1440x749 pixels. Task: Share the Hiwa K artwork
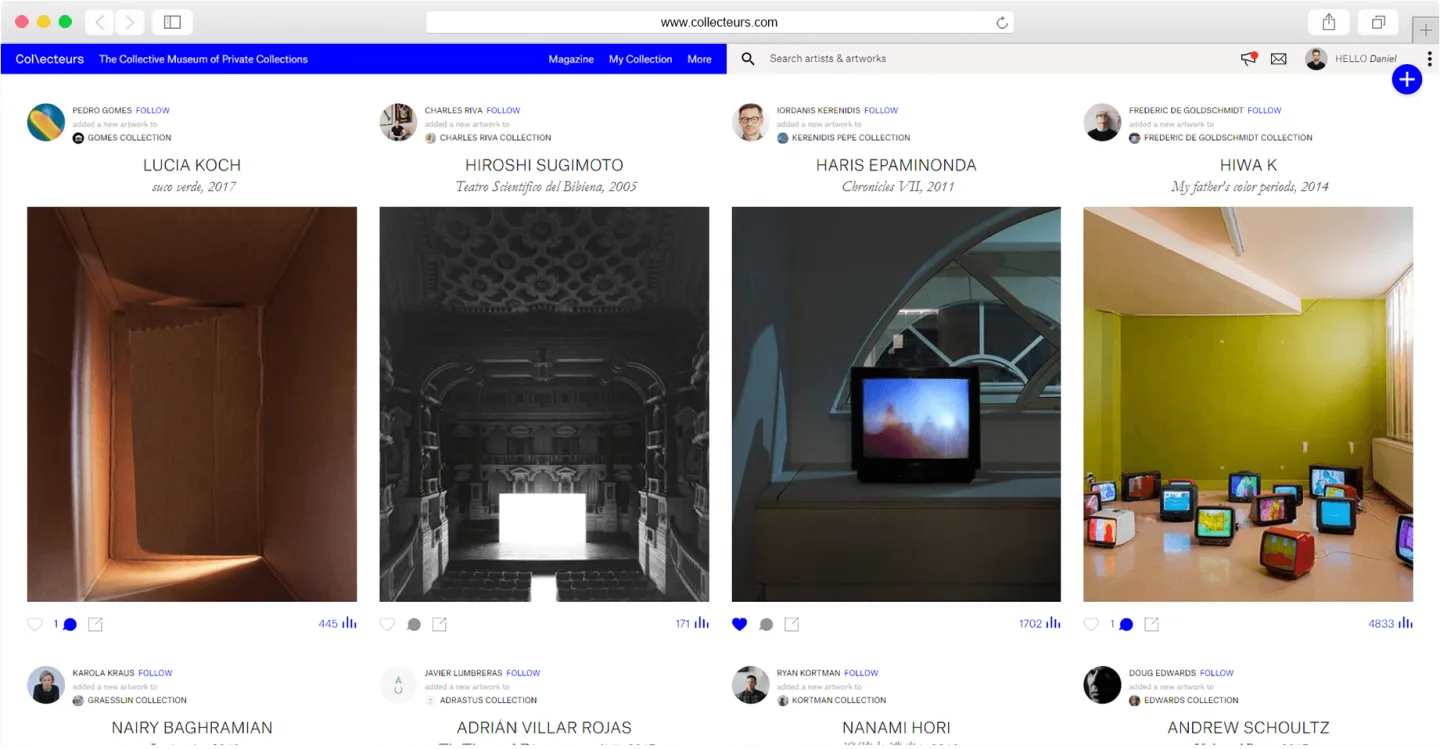1151,624
